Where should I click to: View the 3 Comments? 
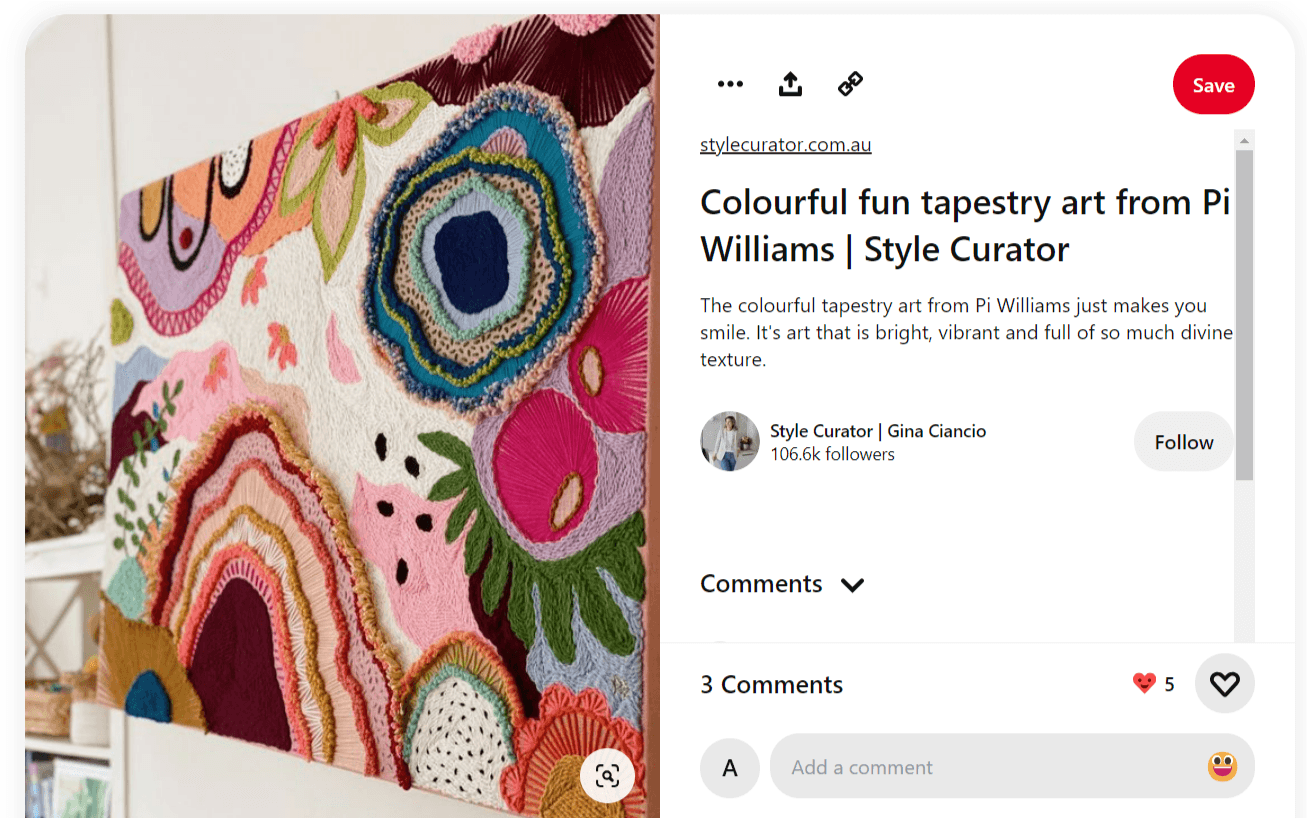pyautogui.click(x=771, y=684)
